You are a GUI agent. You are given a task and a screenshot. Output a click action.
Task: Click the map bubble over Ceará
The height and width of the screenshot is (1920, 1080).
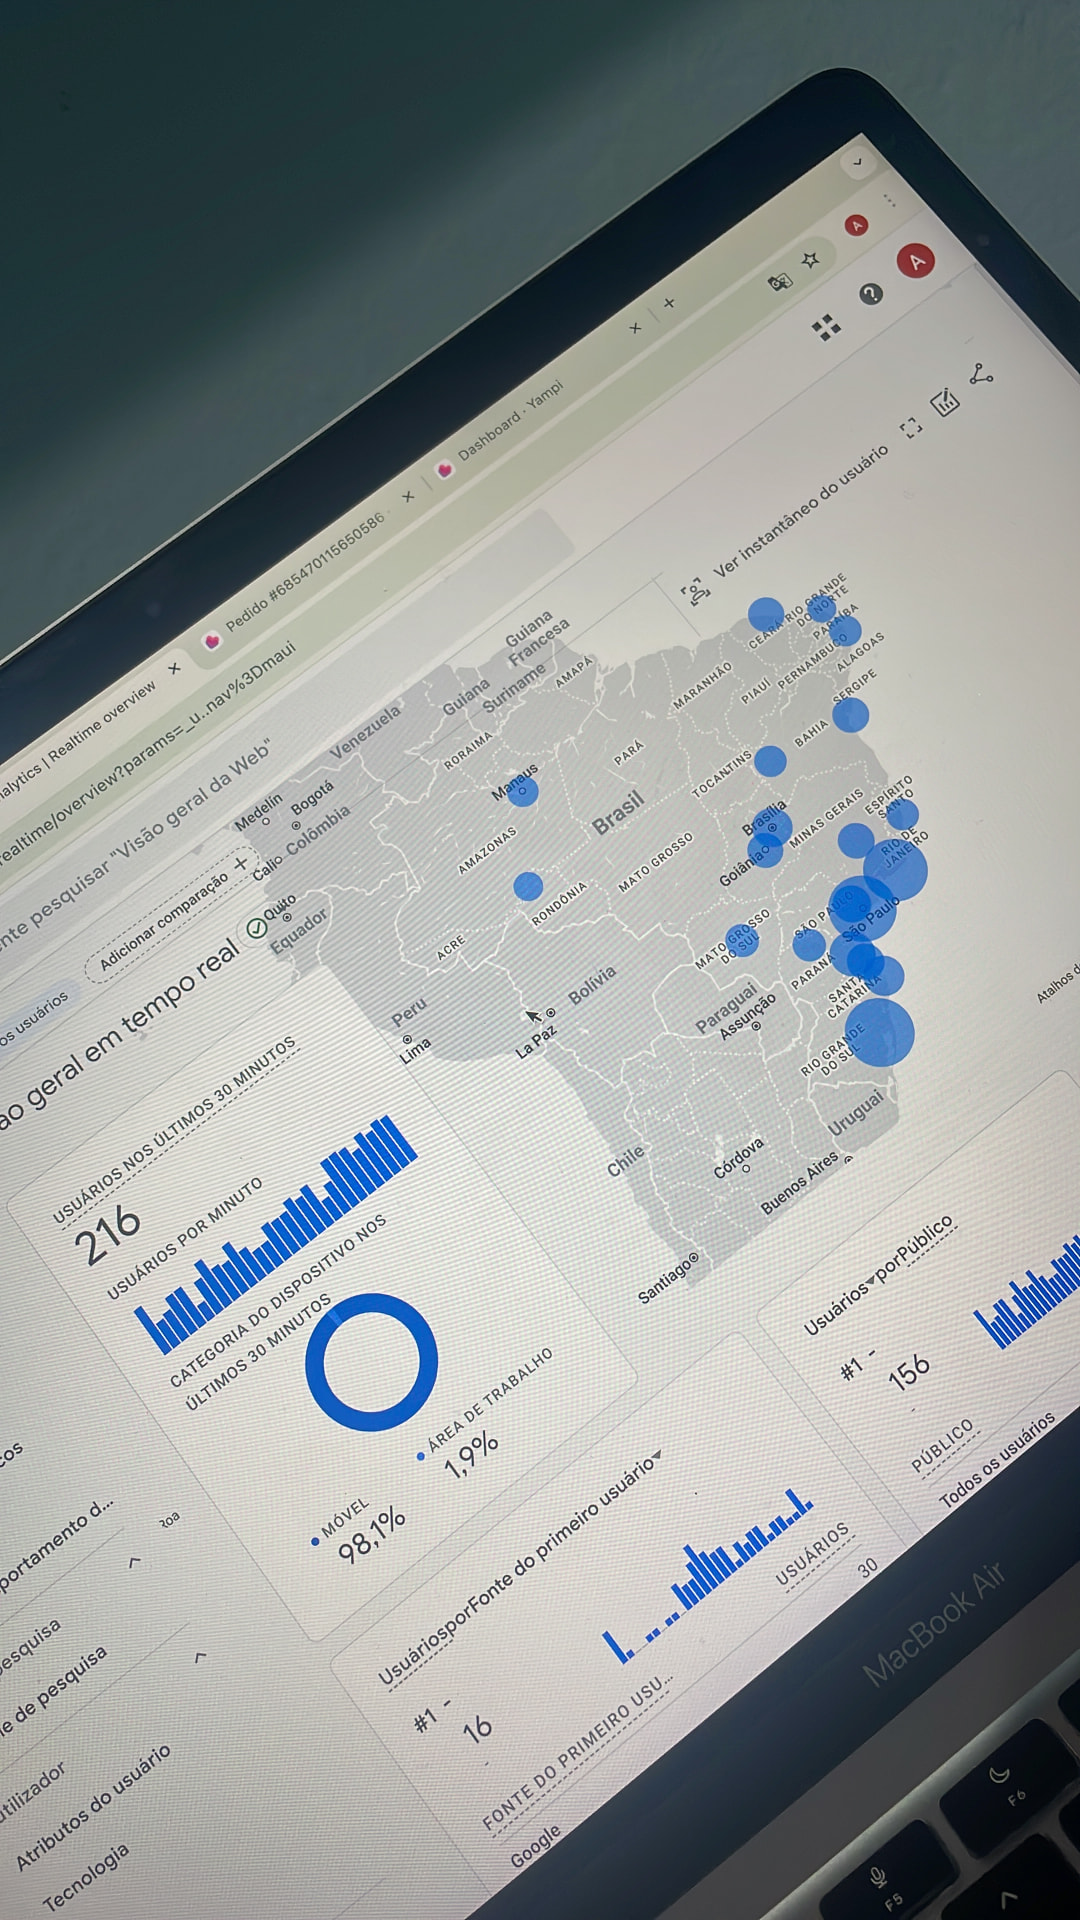[x=766, y=616]
